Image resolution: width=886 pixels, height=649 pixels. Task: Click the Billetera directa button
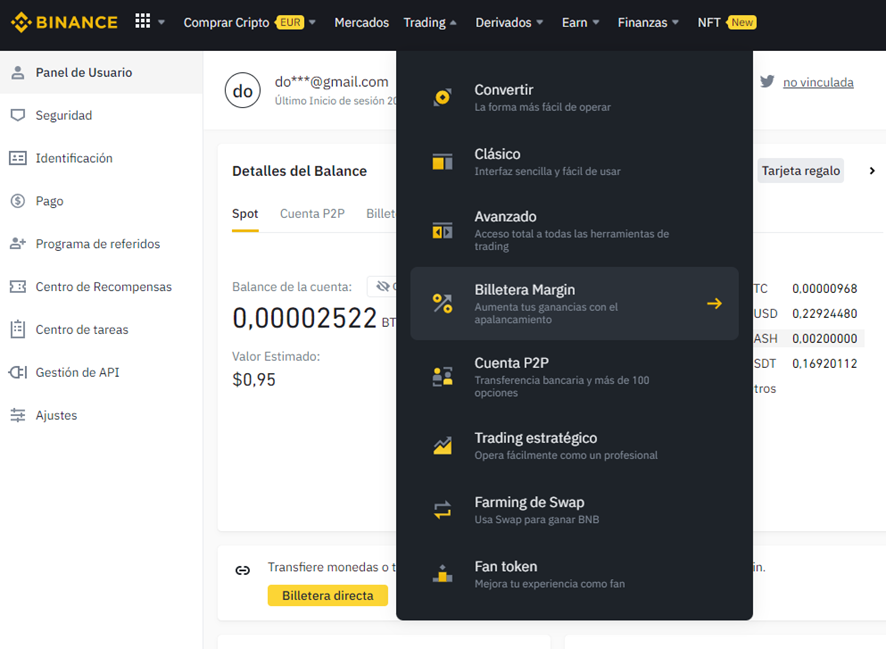click(x=328, y=595)
